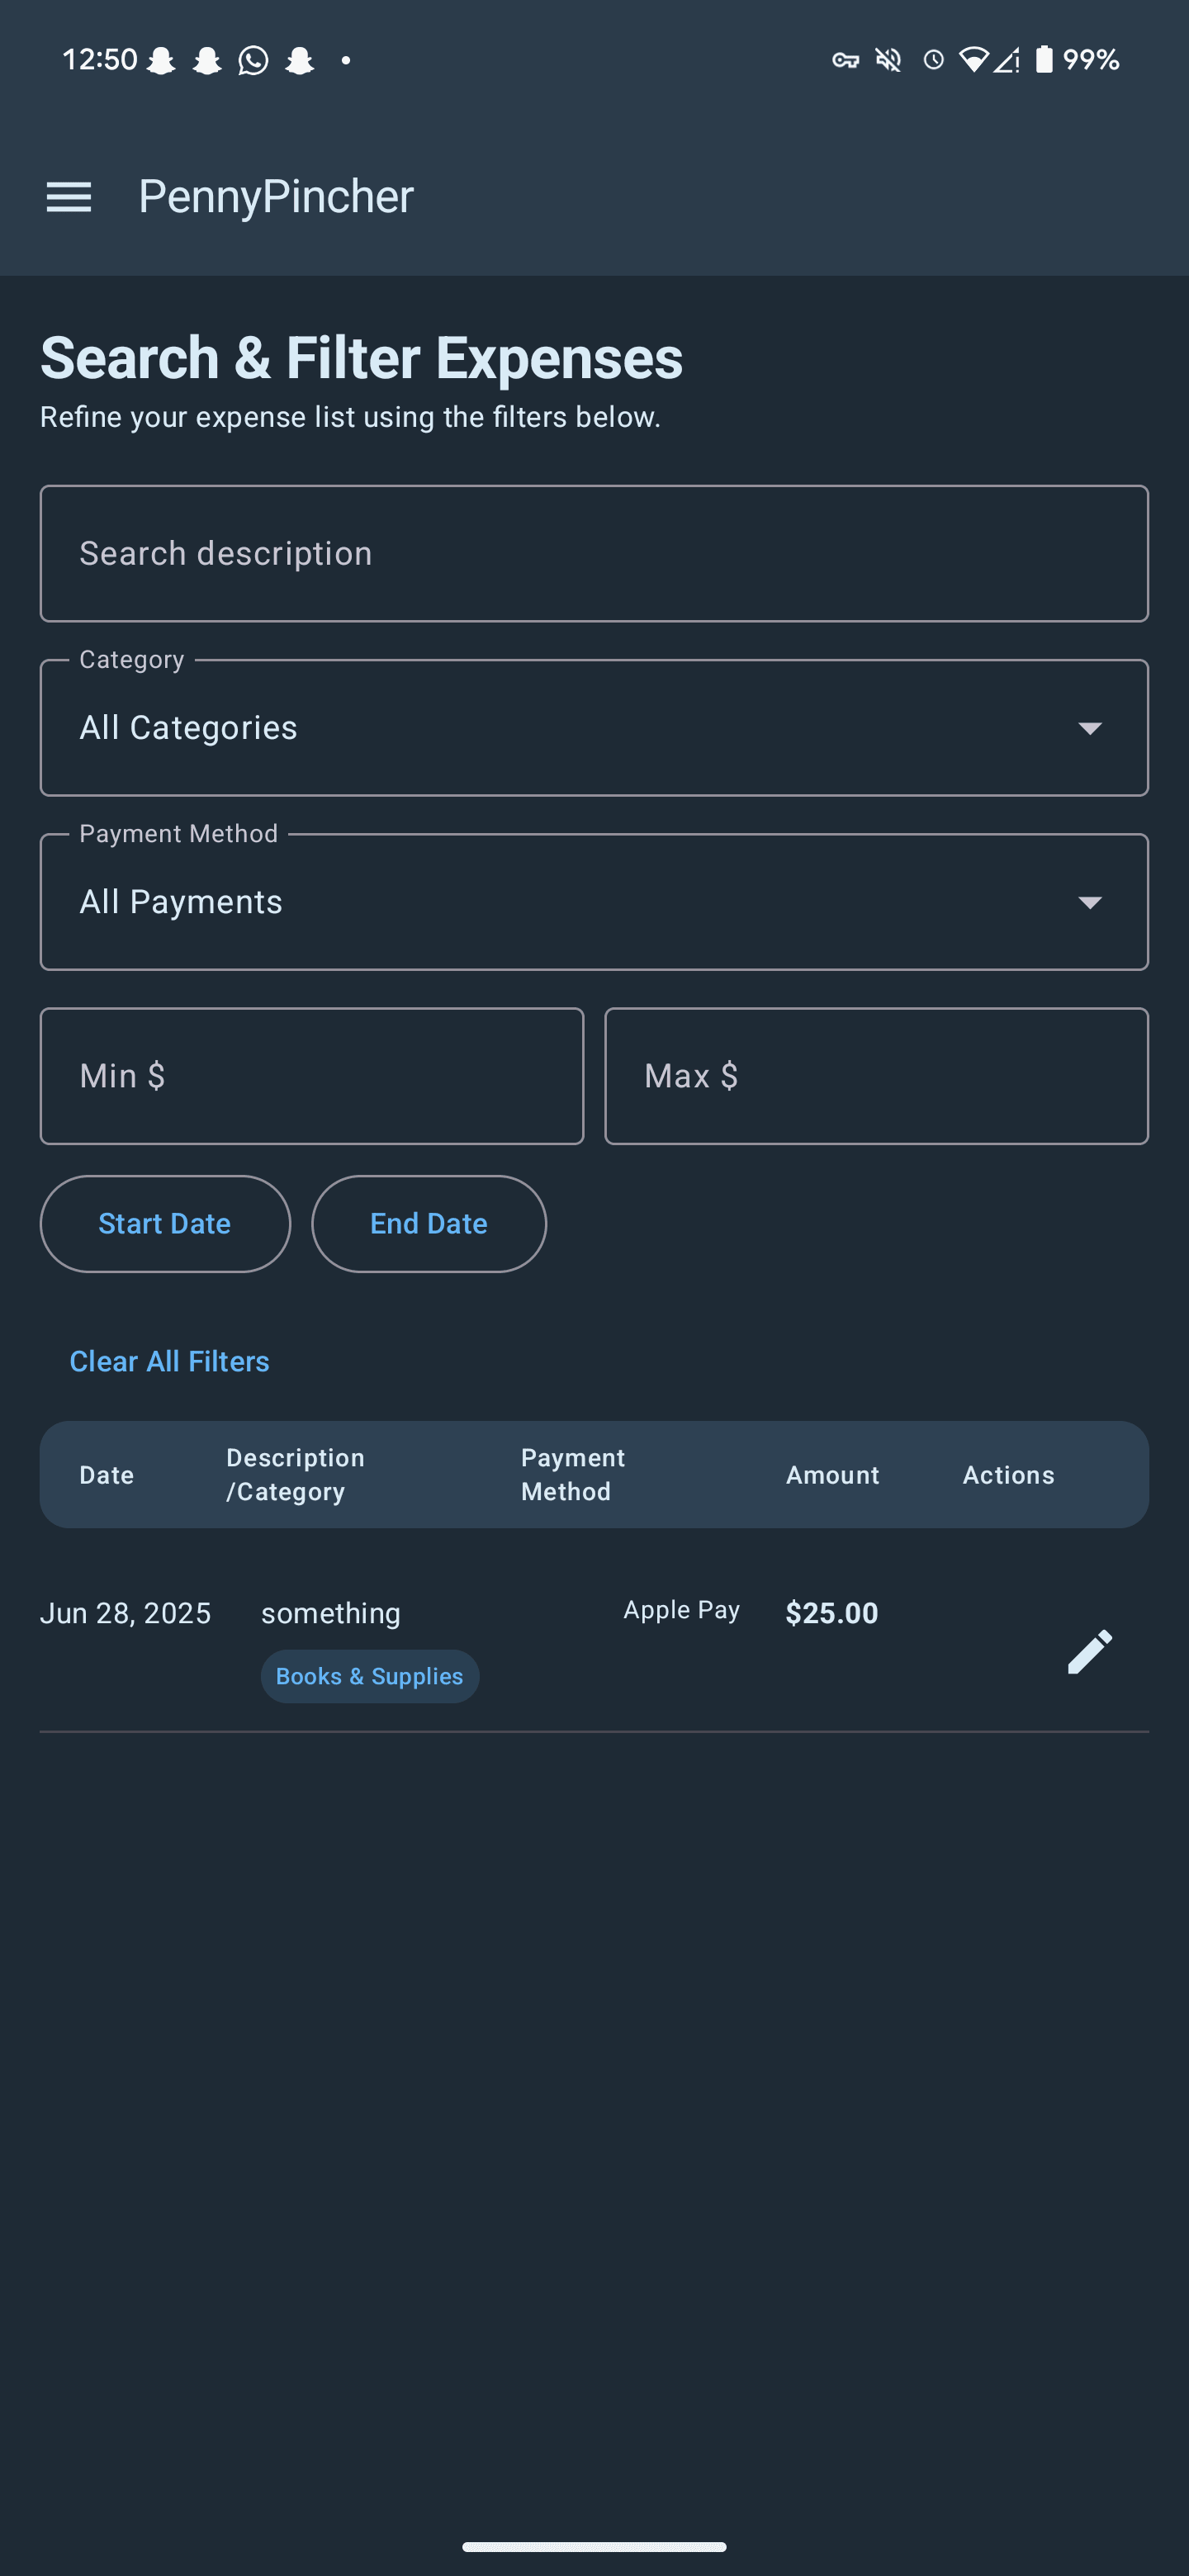Image resolution: width=1189 pixels, height=2576 pixels.
Task: Tap the Wi-Fi status icon
Action: tap(972, 60)
